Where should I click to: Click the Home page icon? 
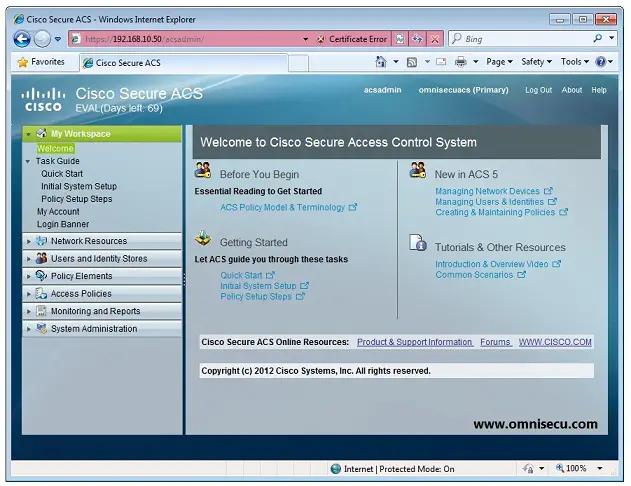pyautogui.click(x=381, y=62)
